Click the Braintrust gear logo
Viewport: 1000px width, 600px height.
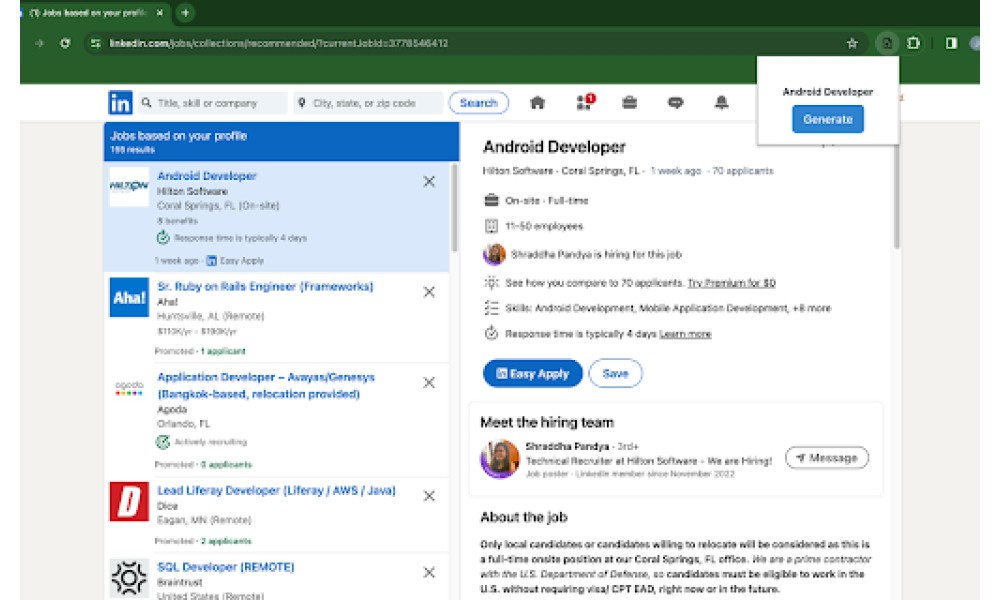[x=129, y=578]
